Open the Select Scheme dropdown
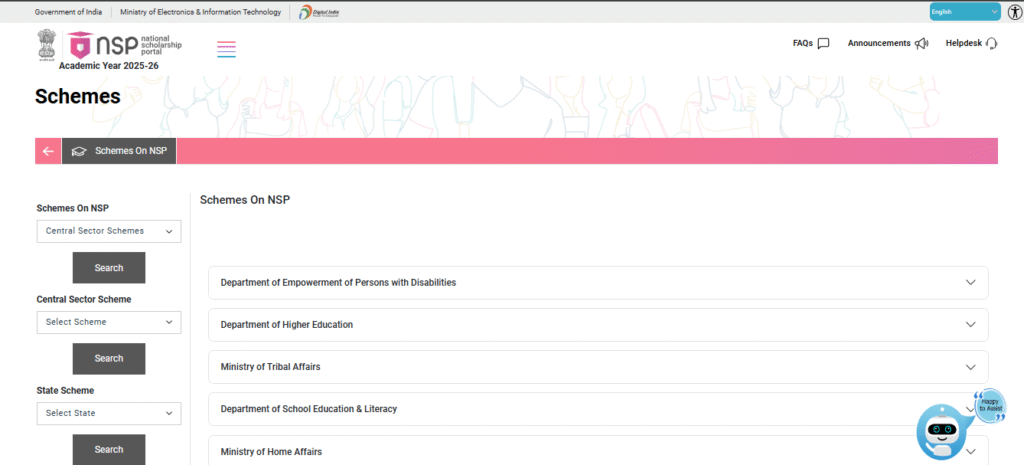This screenshot has height=465, width=1024. coord(108,322)
